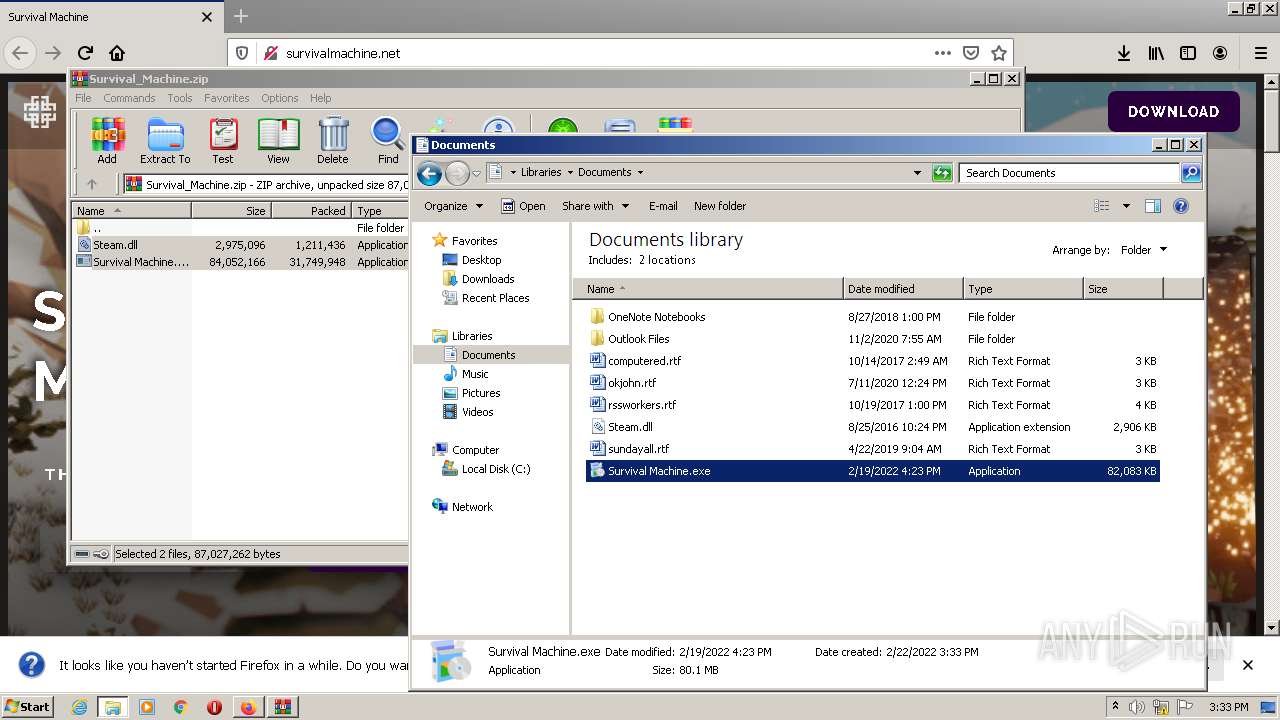The height and width of the screenshot is (720, 1280).
Task: Click WinRAR's up one level arrow
Action: tap(92, 184)
